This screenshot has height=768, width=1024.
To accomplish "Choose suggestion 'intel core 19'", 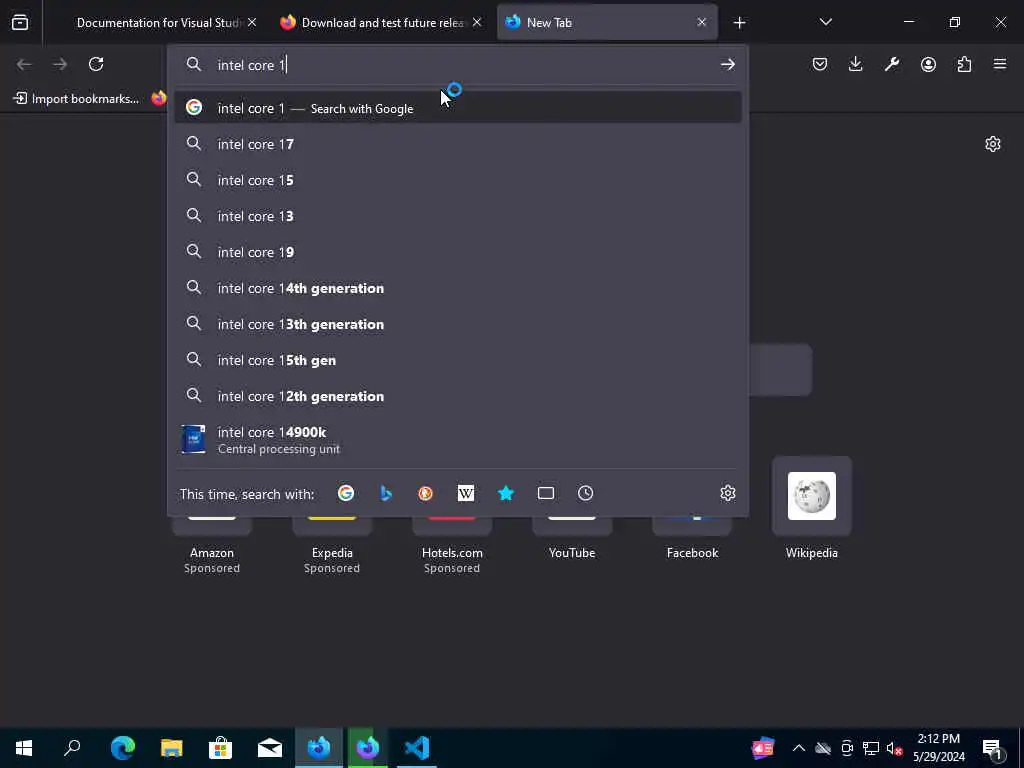I will (x=457, y=252).
